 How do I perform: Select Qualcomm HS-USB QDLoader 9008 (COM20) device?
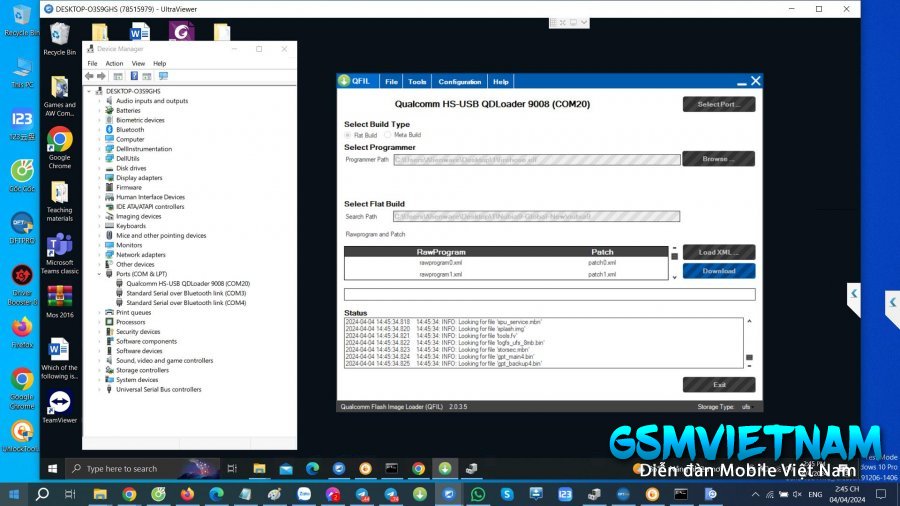pyautogui.click(x=188, y=284)
